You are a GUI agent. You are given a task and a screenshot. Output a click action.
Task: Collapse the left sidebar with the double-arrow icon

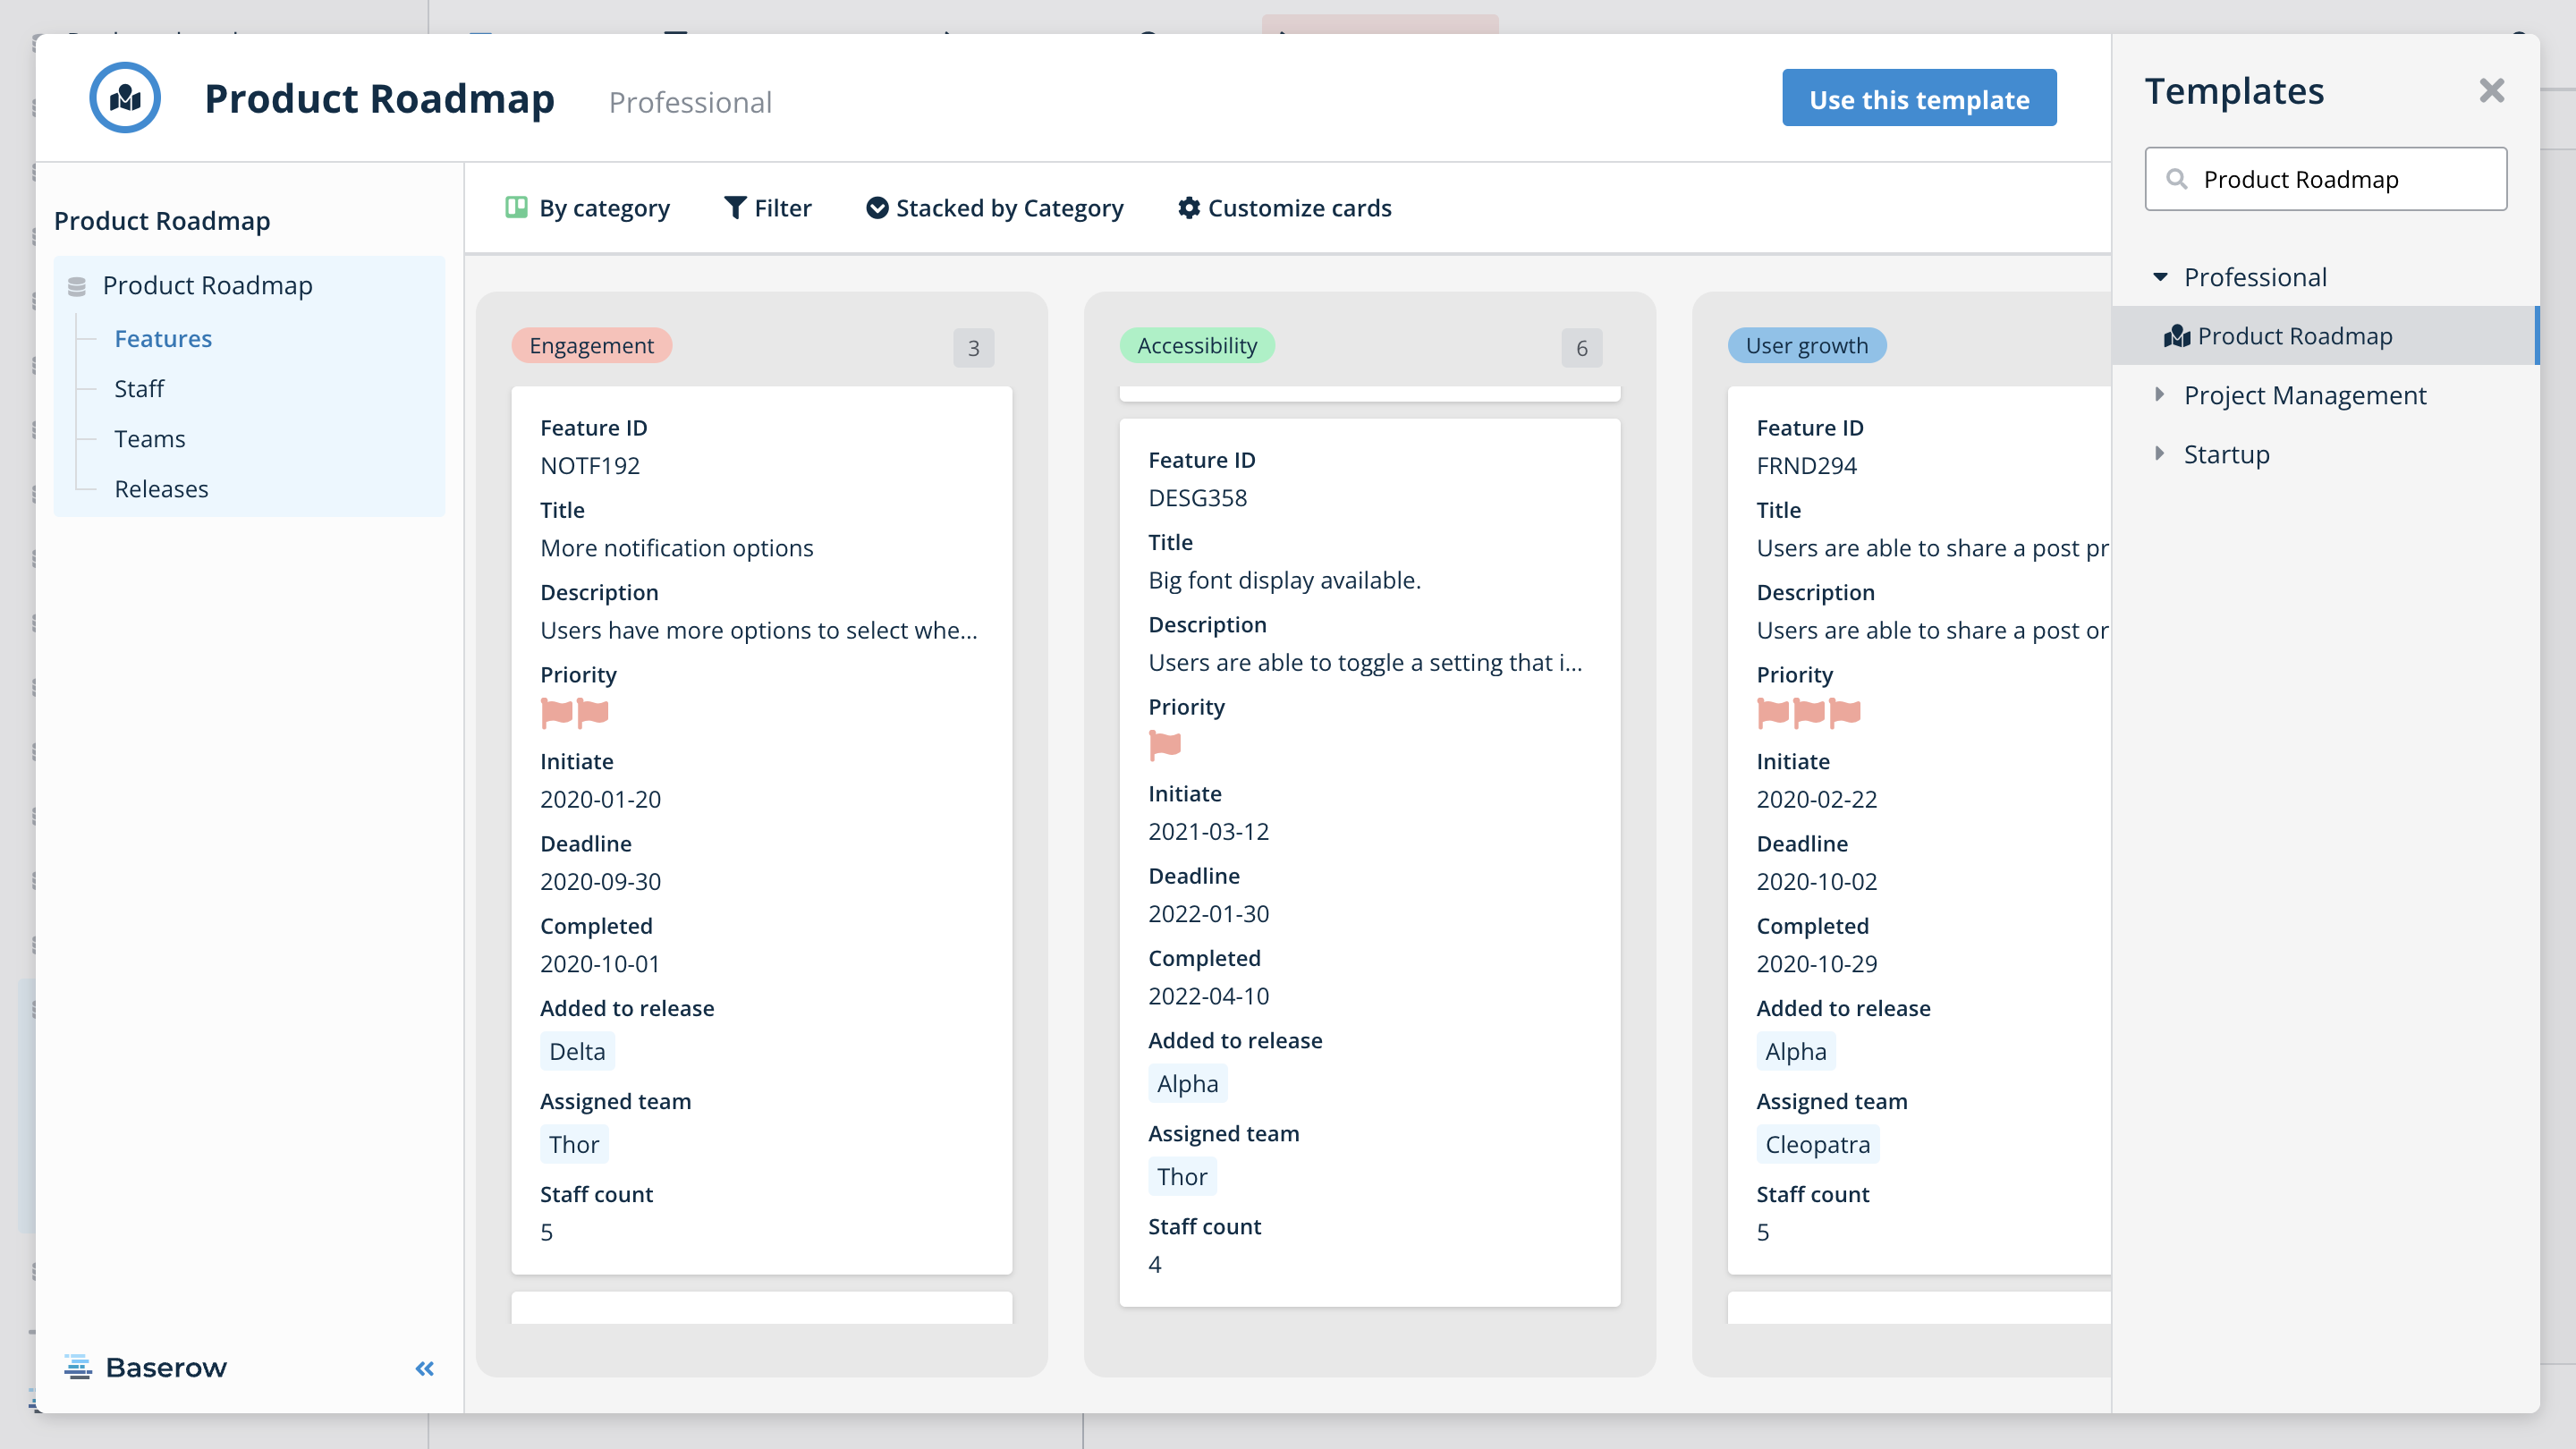(423, 1368)
